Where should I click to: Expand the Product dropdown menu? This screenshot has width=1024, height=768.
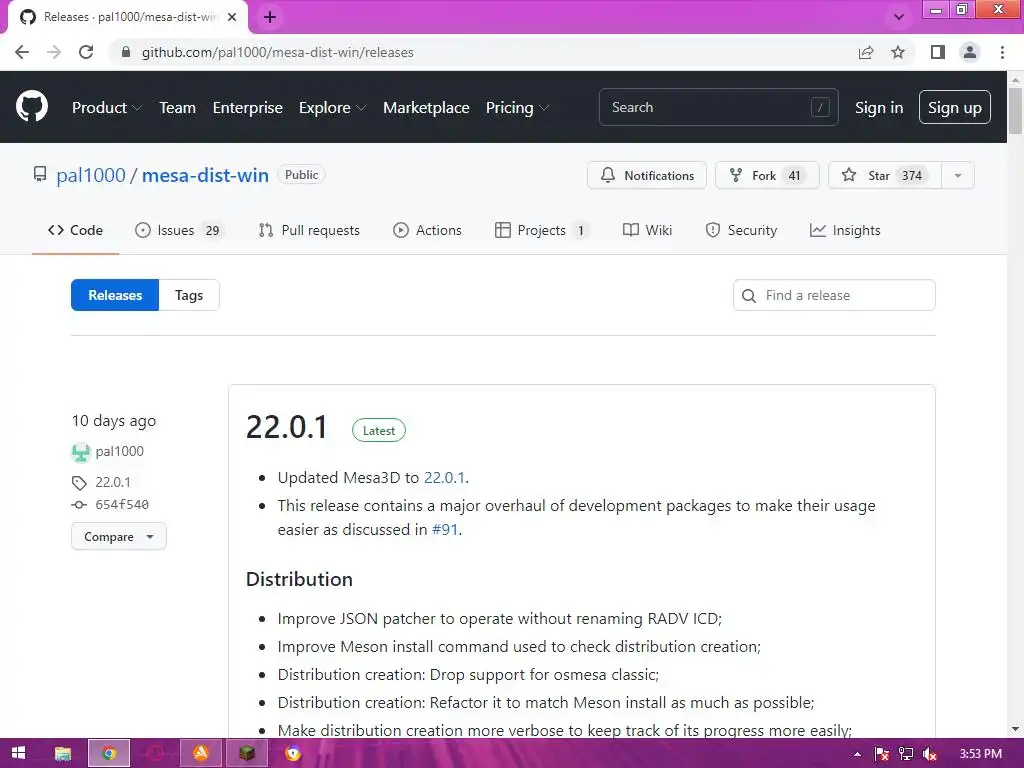pyautogui.click(x=106, y=107)
